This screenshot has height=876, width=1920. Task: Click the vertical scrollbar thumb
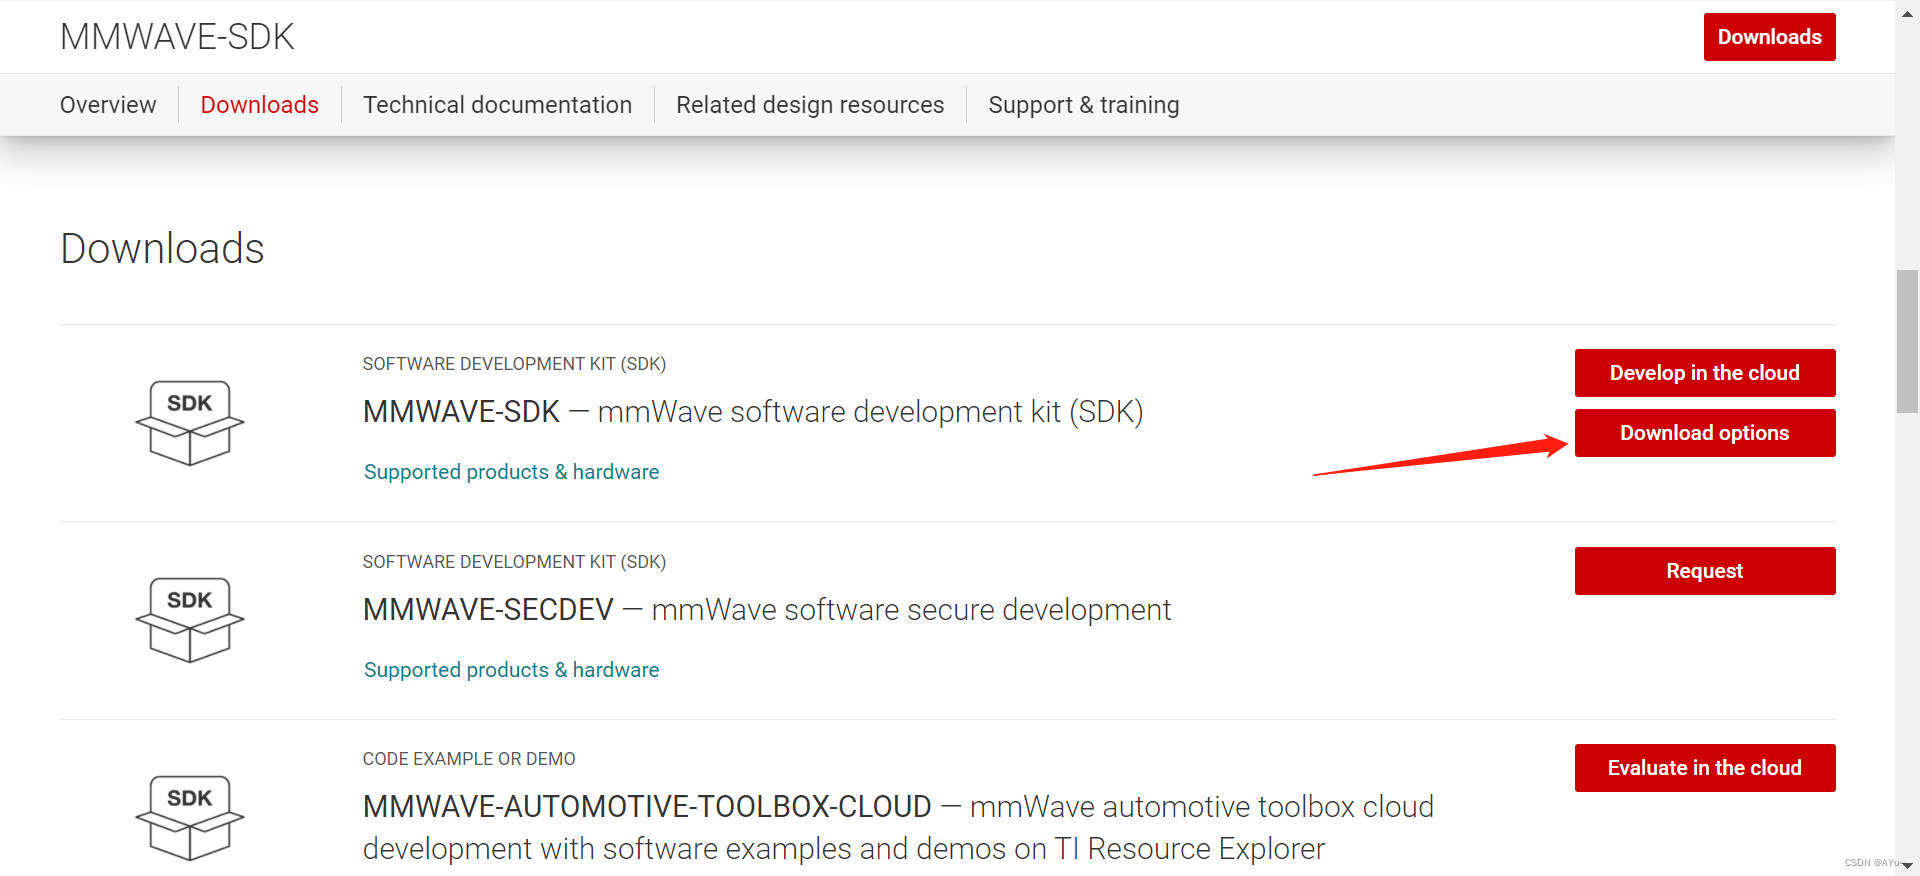(1908, 341)
